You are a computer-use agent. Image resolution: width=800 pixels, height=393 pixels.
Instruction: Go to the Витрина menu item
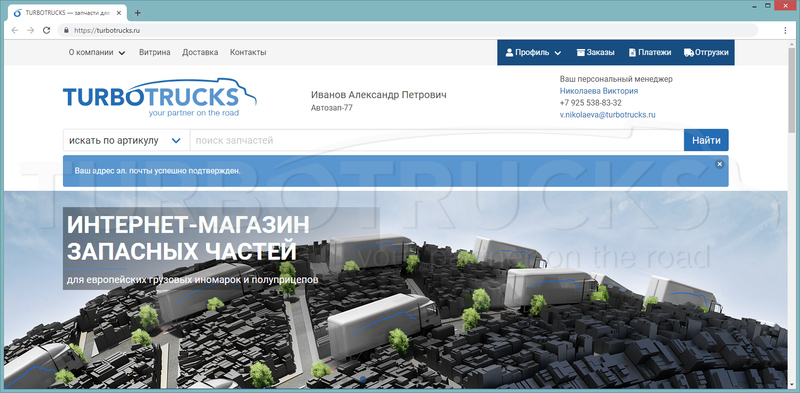pyautogui.click(x=155, y=53)
